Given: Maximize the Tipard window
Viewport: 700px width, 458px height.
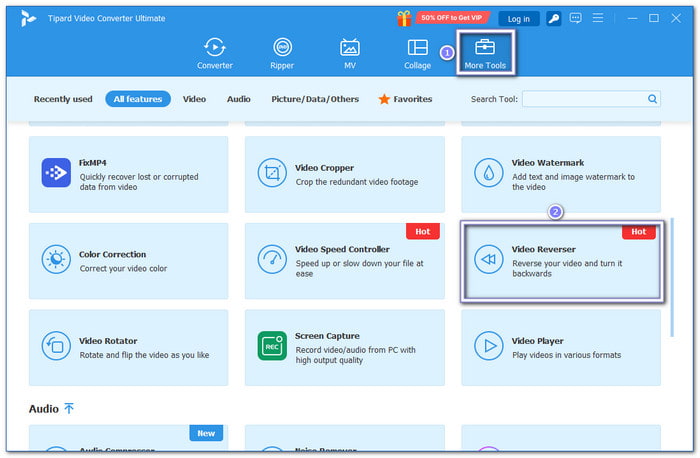Looking at the screenshot, I should 654,18.
